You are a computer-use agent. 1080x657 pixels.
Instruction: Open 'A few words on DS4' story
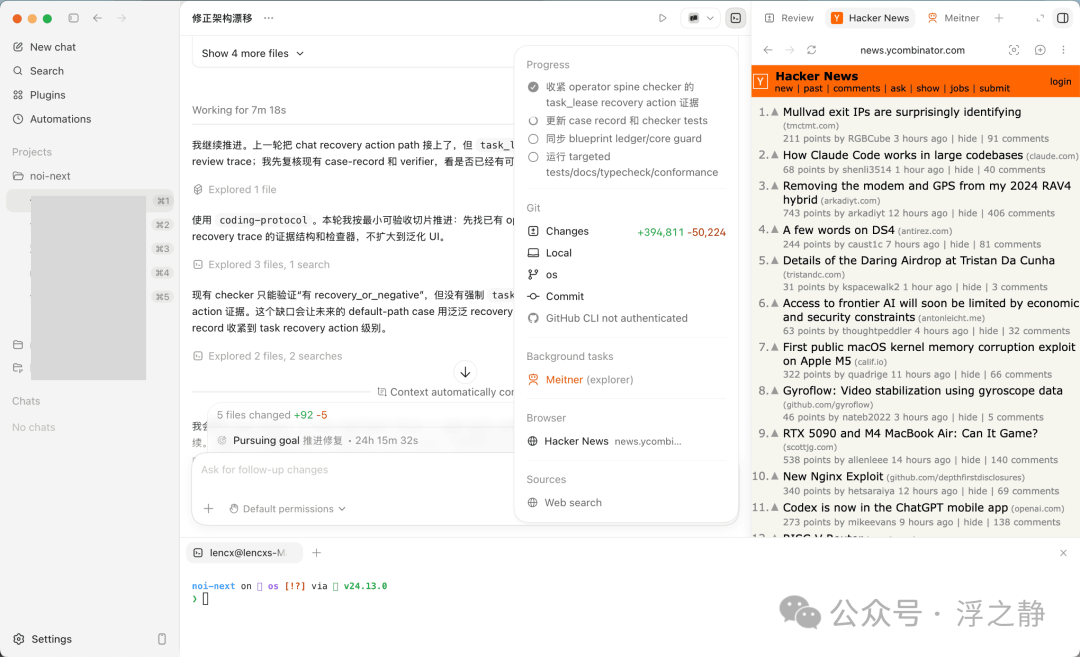click(x=838, y=230)
